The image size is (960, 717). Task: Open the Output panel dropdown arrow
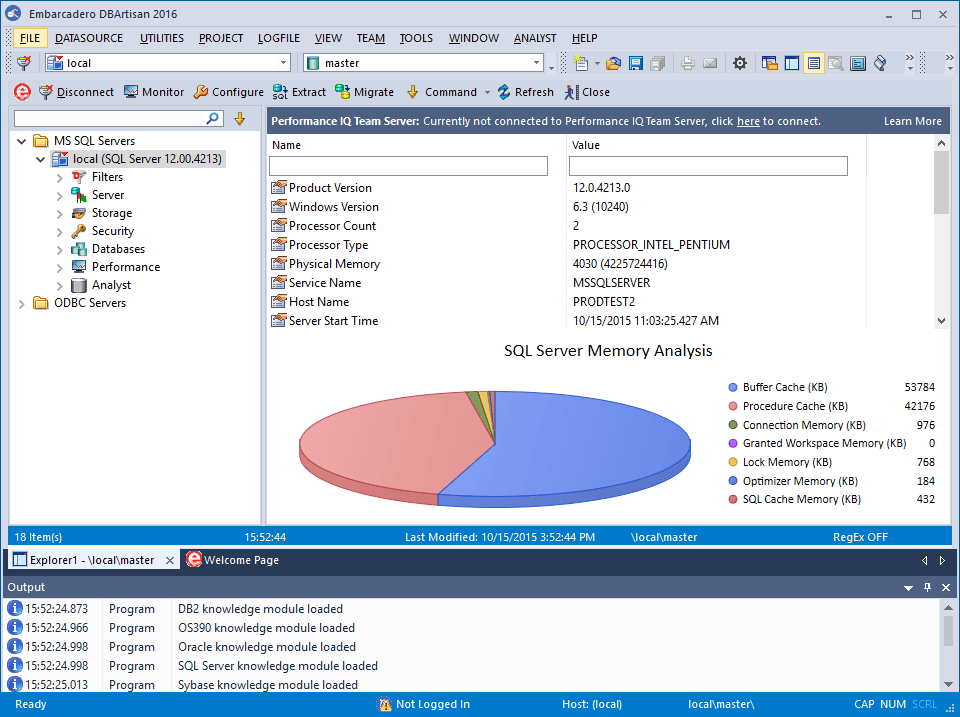coord(909,588)
